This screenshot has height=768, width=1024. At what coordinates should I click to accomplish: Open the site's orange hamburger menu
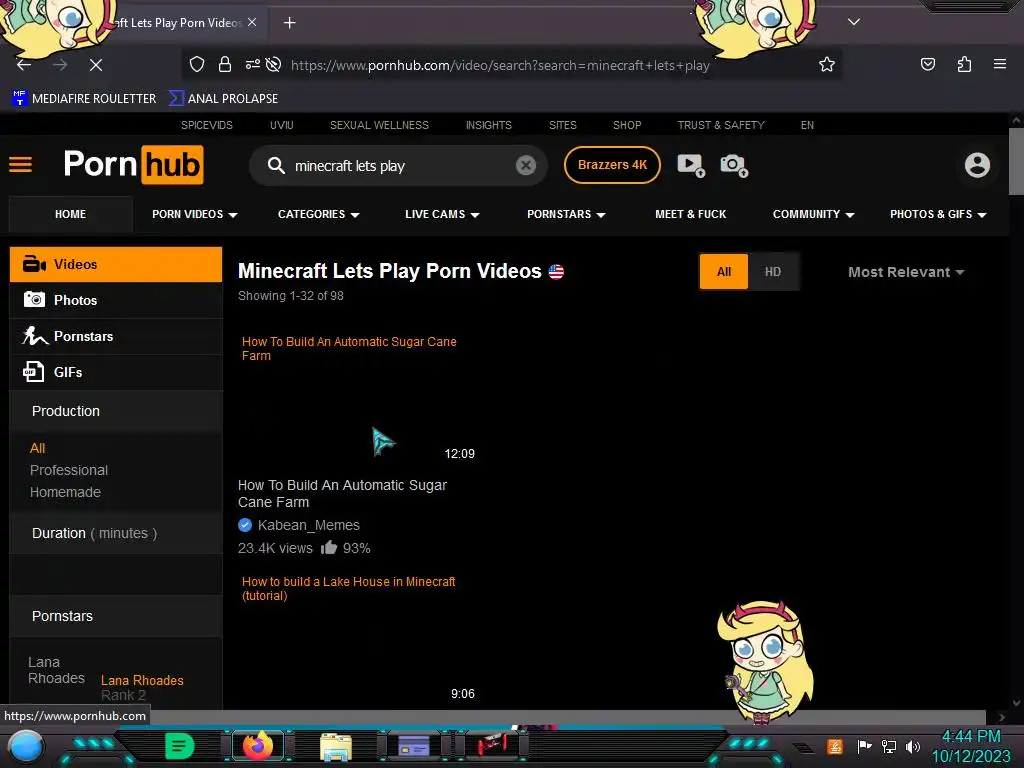(20, 165)
